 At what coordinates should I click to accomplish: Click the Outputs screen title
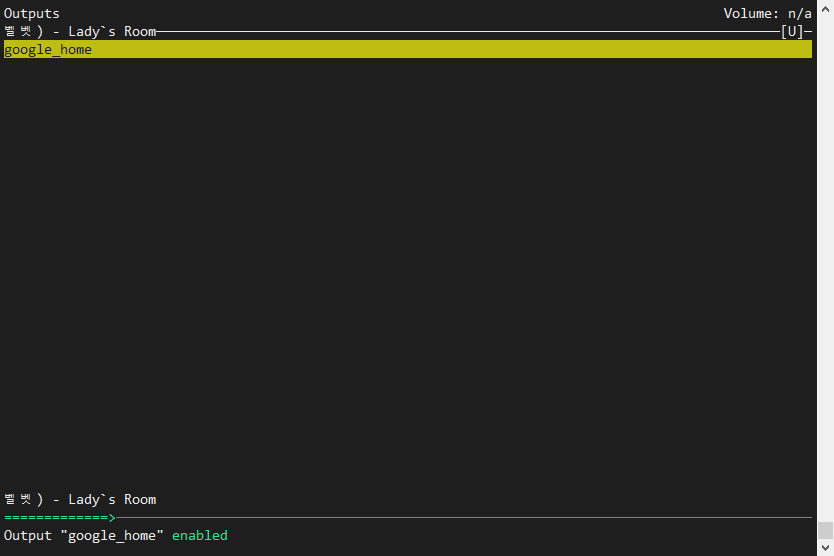(31, 13)
